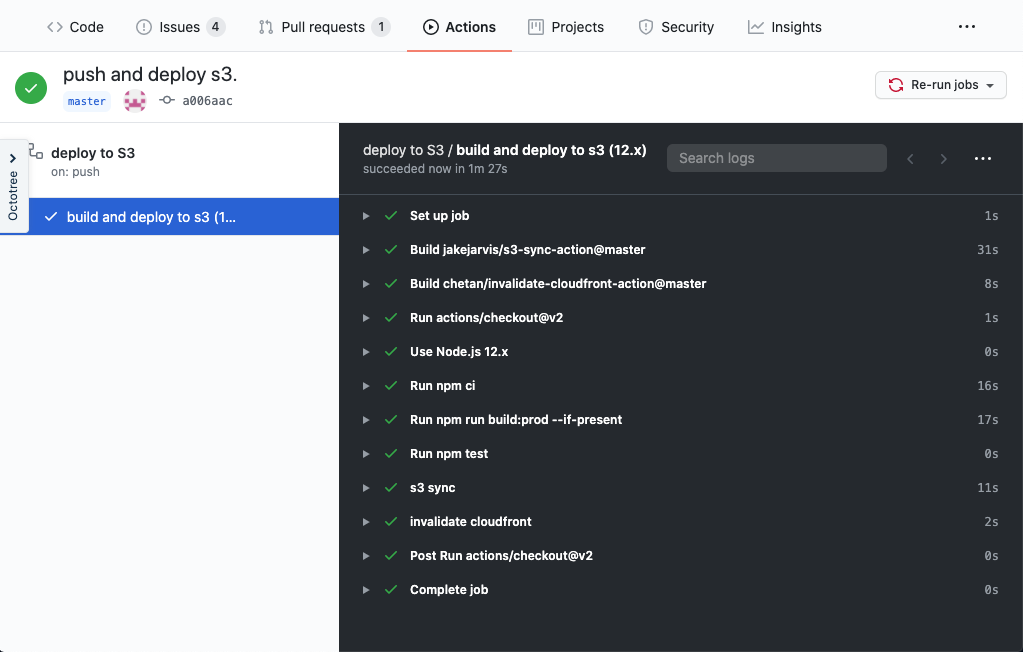This screenshot has width=1023, height=652.
Task: Expand the Complete job step
Action: click(366, 589)
